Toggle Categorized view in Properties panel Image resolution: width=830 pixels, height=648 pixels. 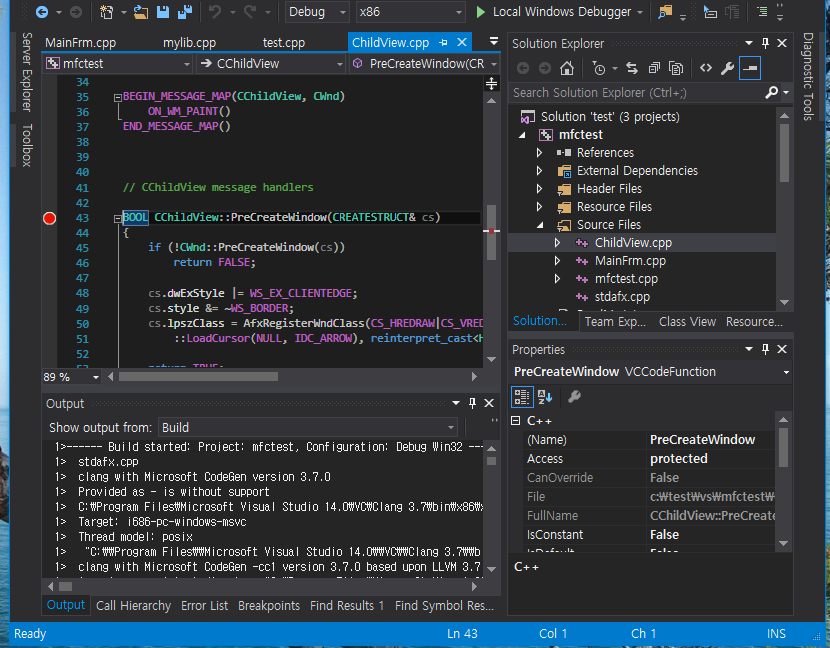coord(522,397)
